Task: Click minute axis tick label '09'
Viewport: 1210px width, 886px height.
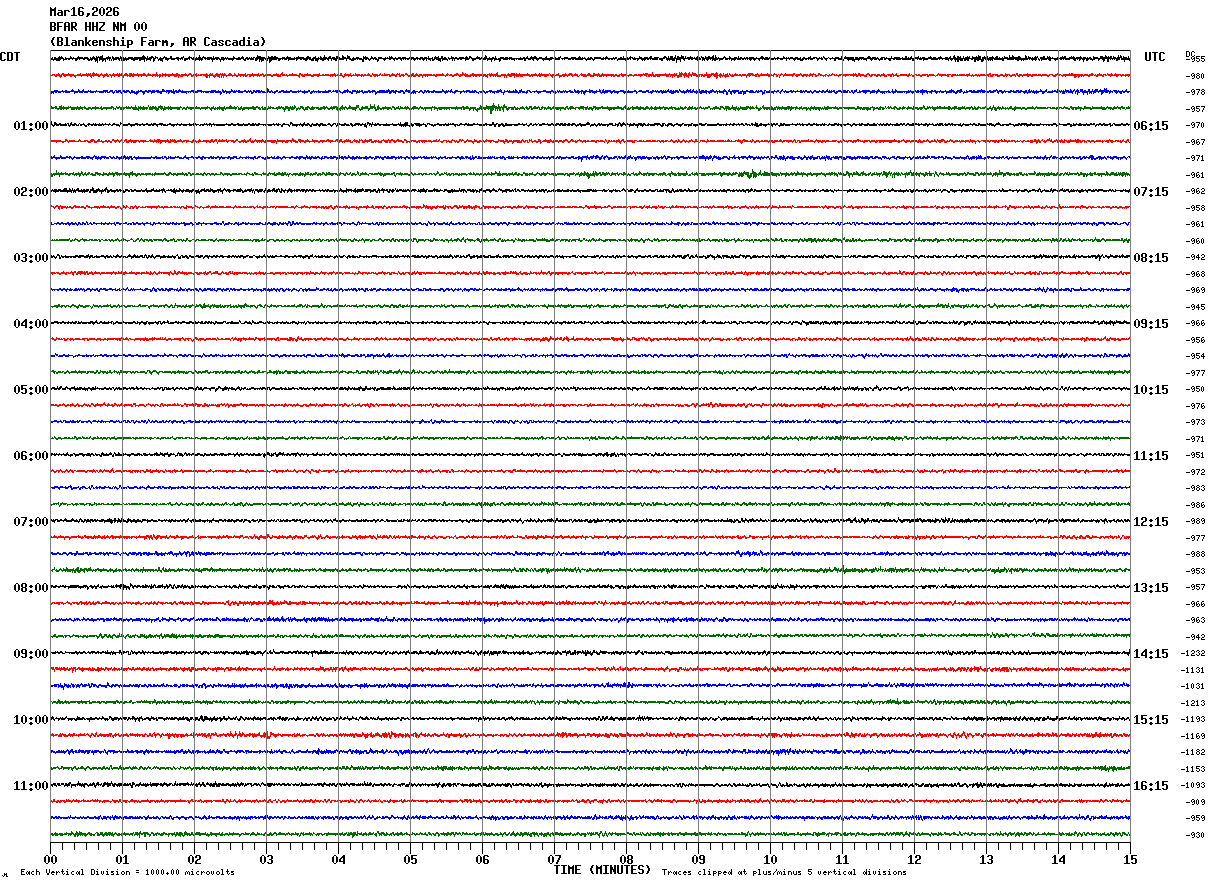Action: tap(698, 859)
